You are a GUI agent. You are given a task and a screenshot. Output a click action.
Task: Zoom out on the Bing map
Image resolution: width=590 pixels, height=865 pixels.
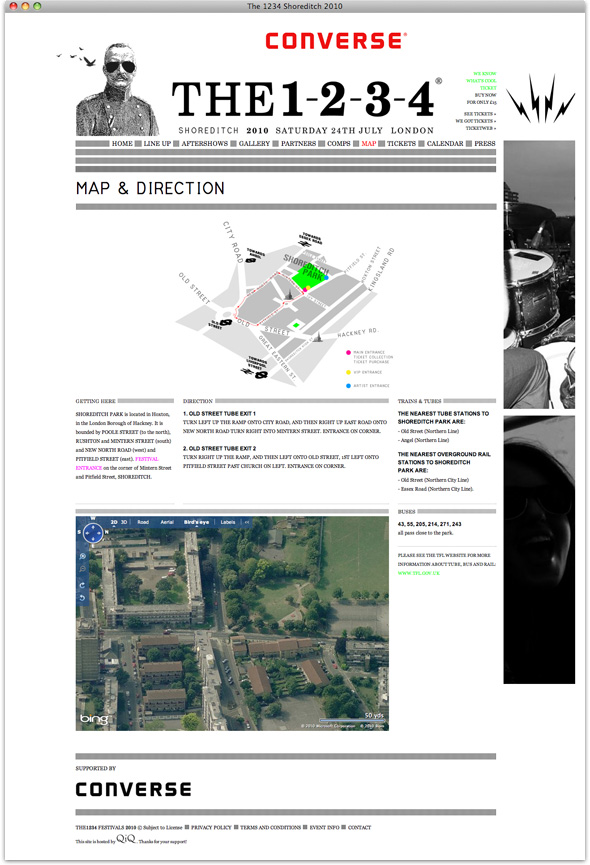coord(83,569)
